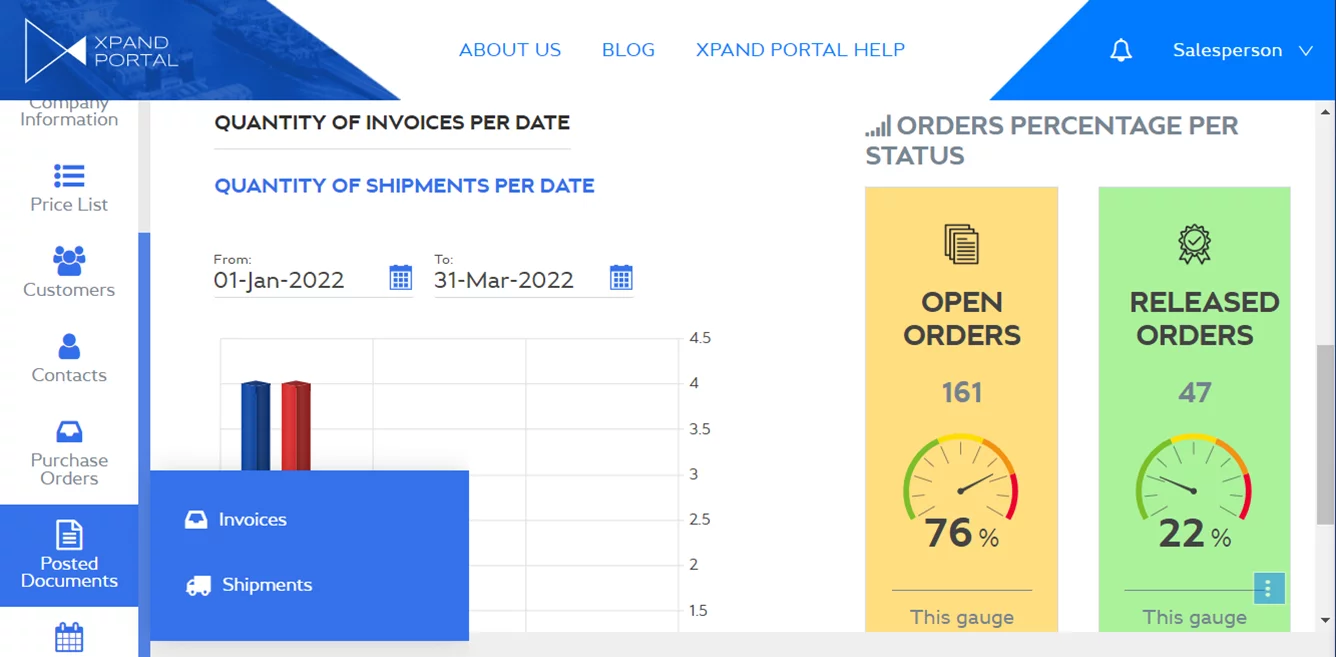This screenshot has height=657, width=1336.
Task: Expand Quantity of Invoices Per Date section
Action: tap(392, 123)
